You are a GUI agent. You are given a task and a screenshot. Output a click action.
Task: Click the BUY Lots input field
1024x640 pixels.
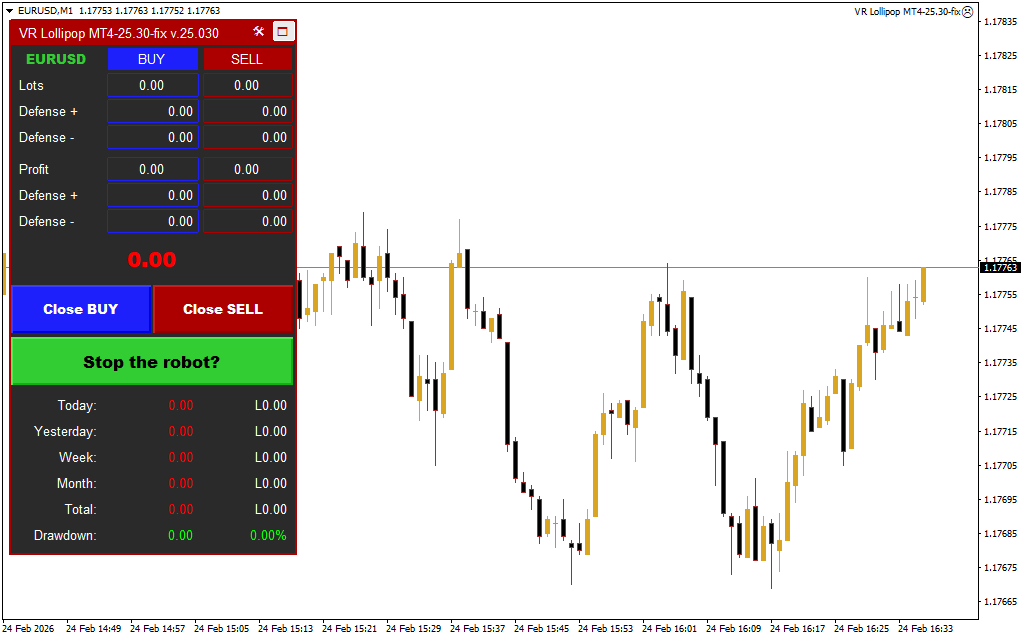[x=152, y=86]
